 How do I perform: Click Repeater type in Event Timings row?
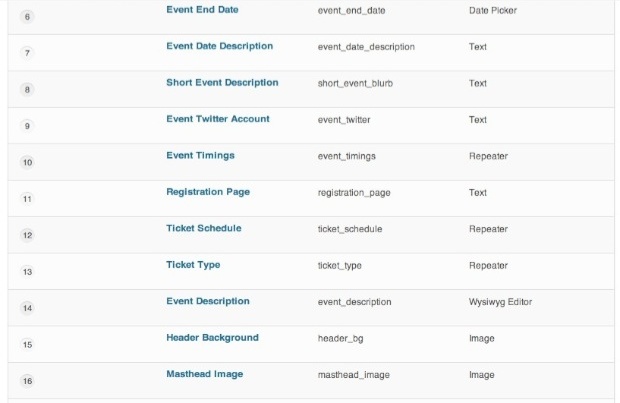click(x=488, y=156)
